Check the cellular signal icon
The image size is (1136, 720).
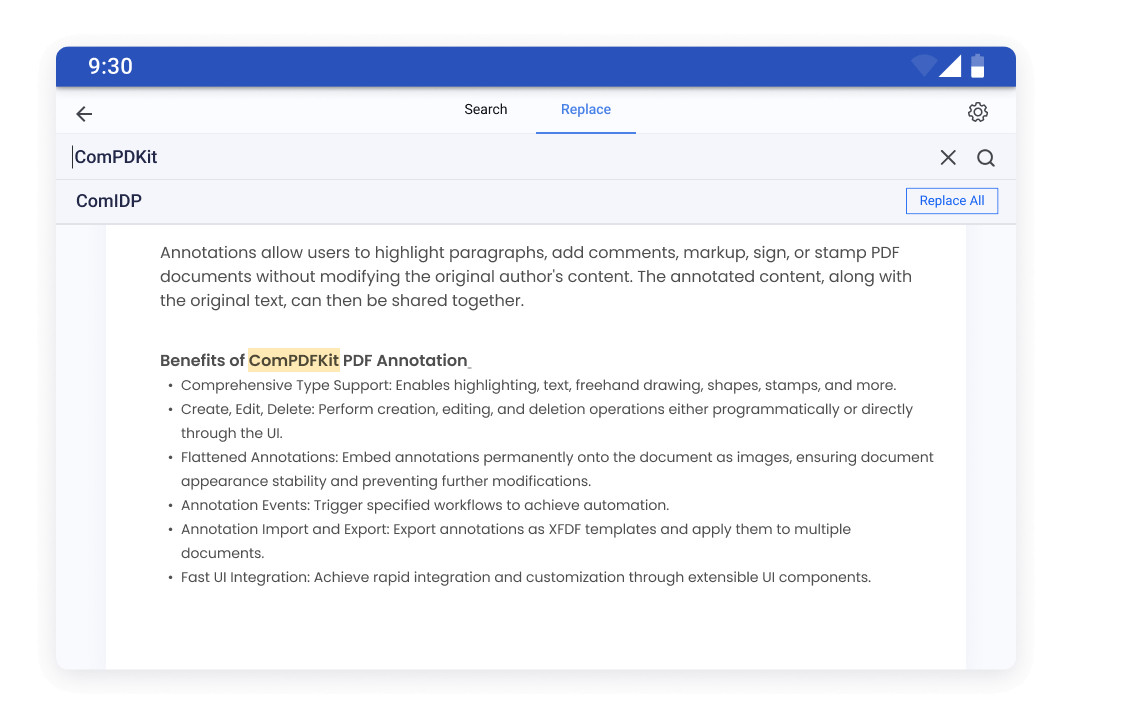point(950,66)
